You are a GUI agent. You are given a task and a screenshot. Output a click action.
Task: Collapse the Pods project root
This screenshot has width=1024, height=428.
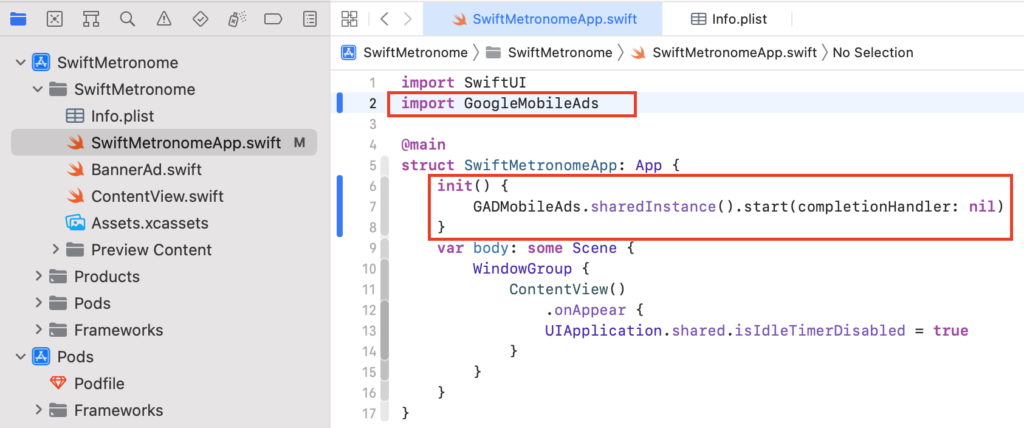pyautogui.click(x=21, y=357)
